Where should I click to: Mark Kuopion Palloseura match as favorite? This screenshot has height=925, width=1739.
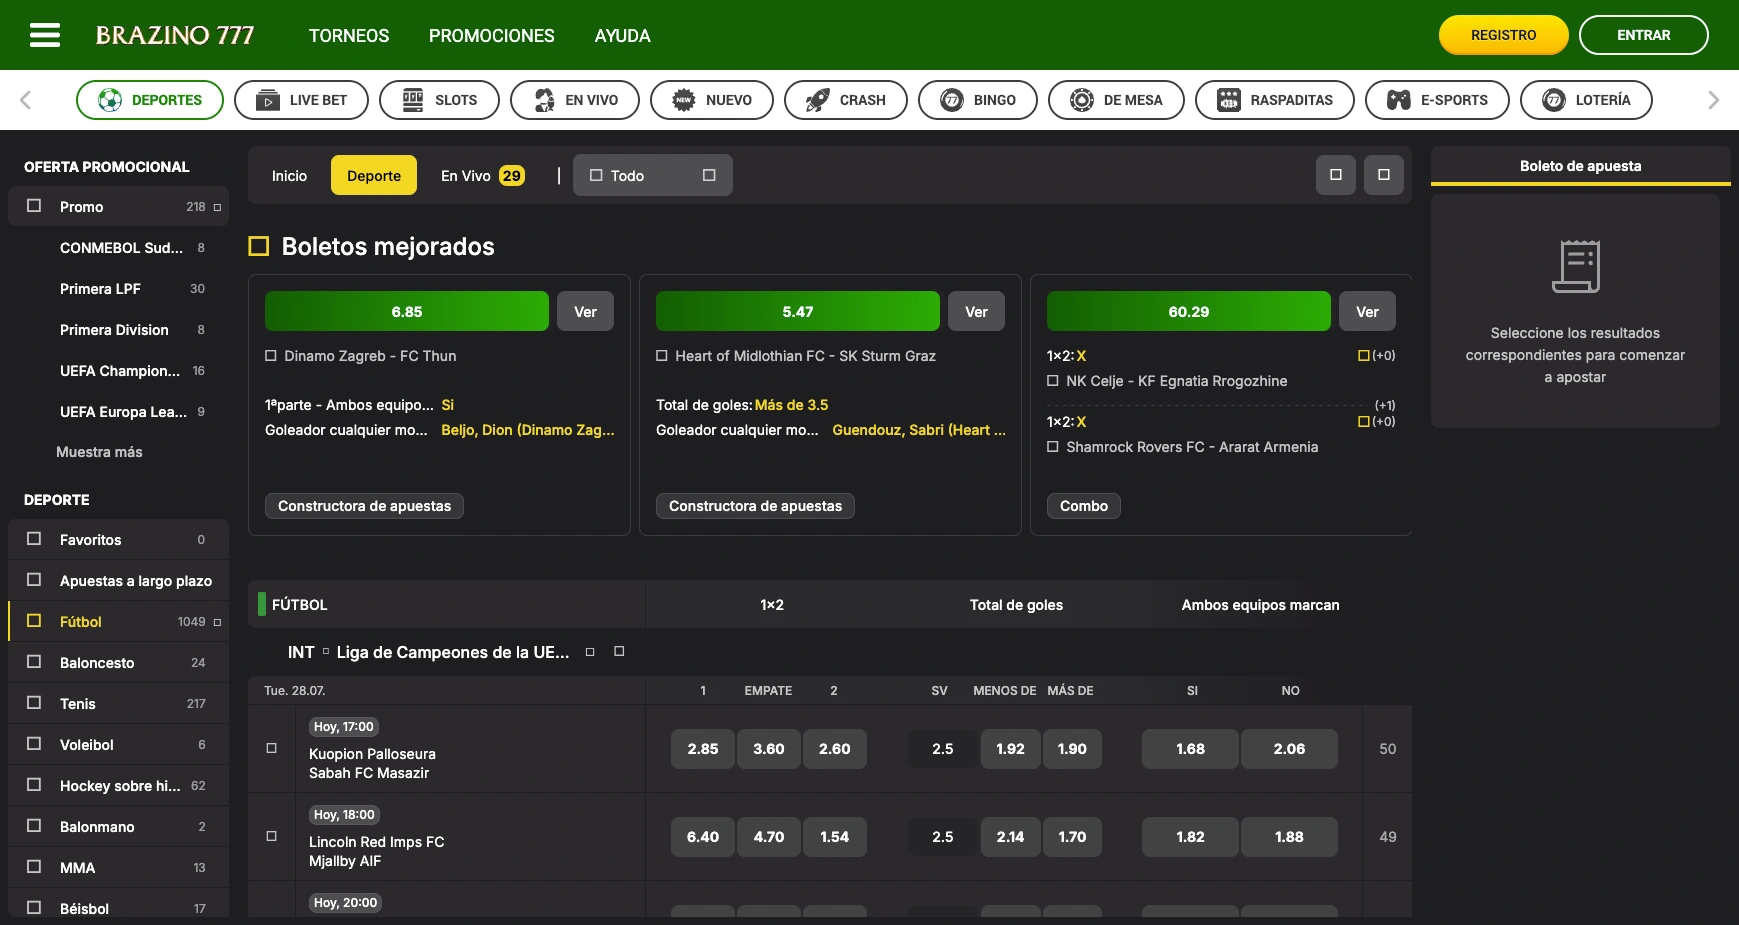click(x=271, y=748)
